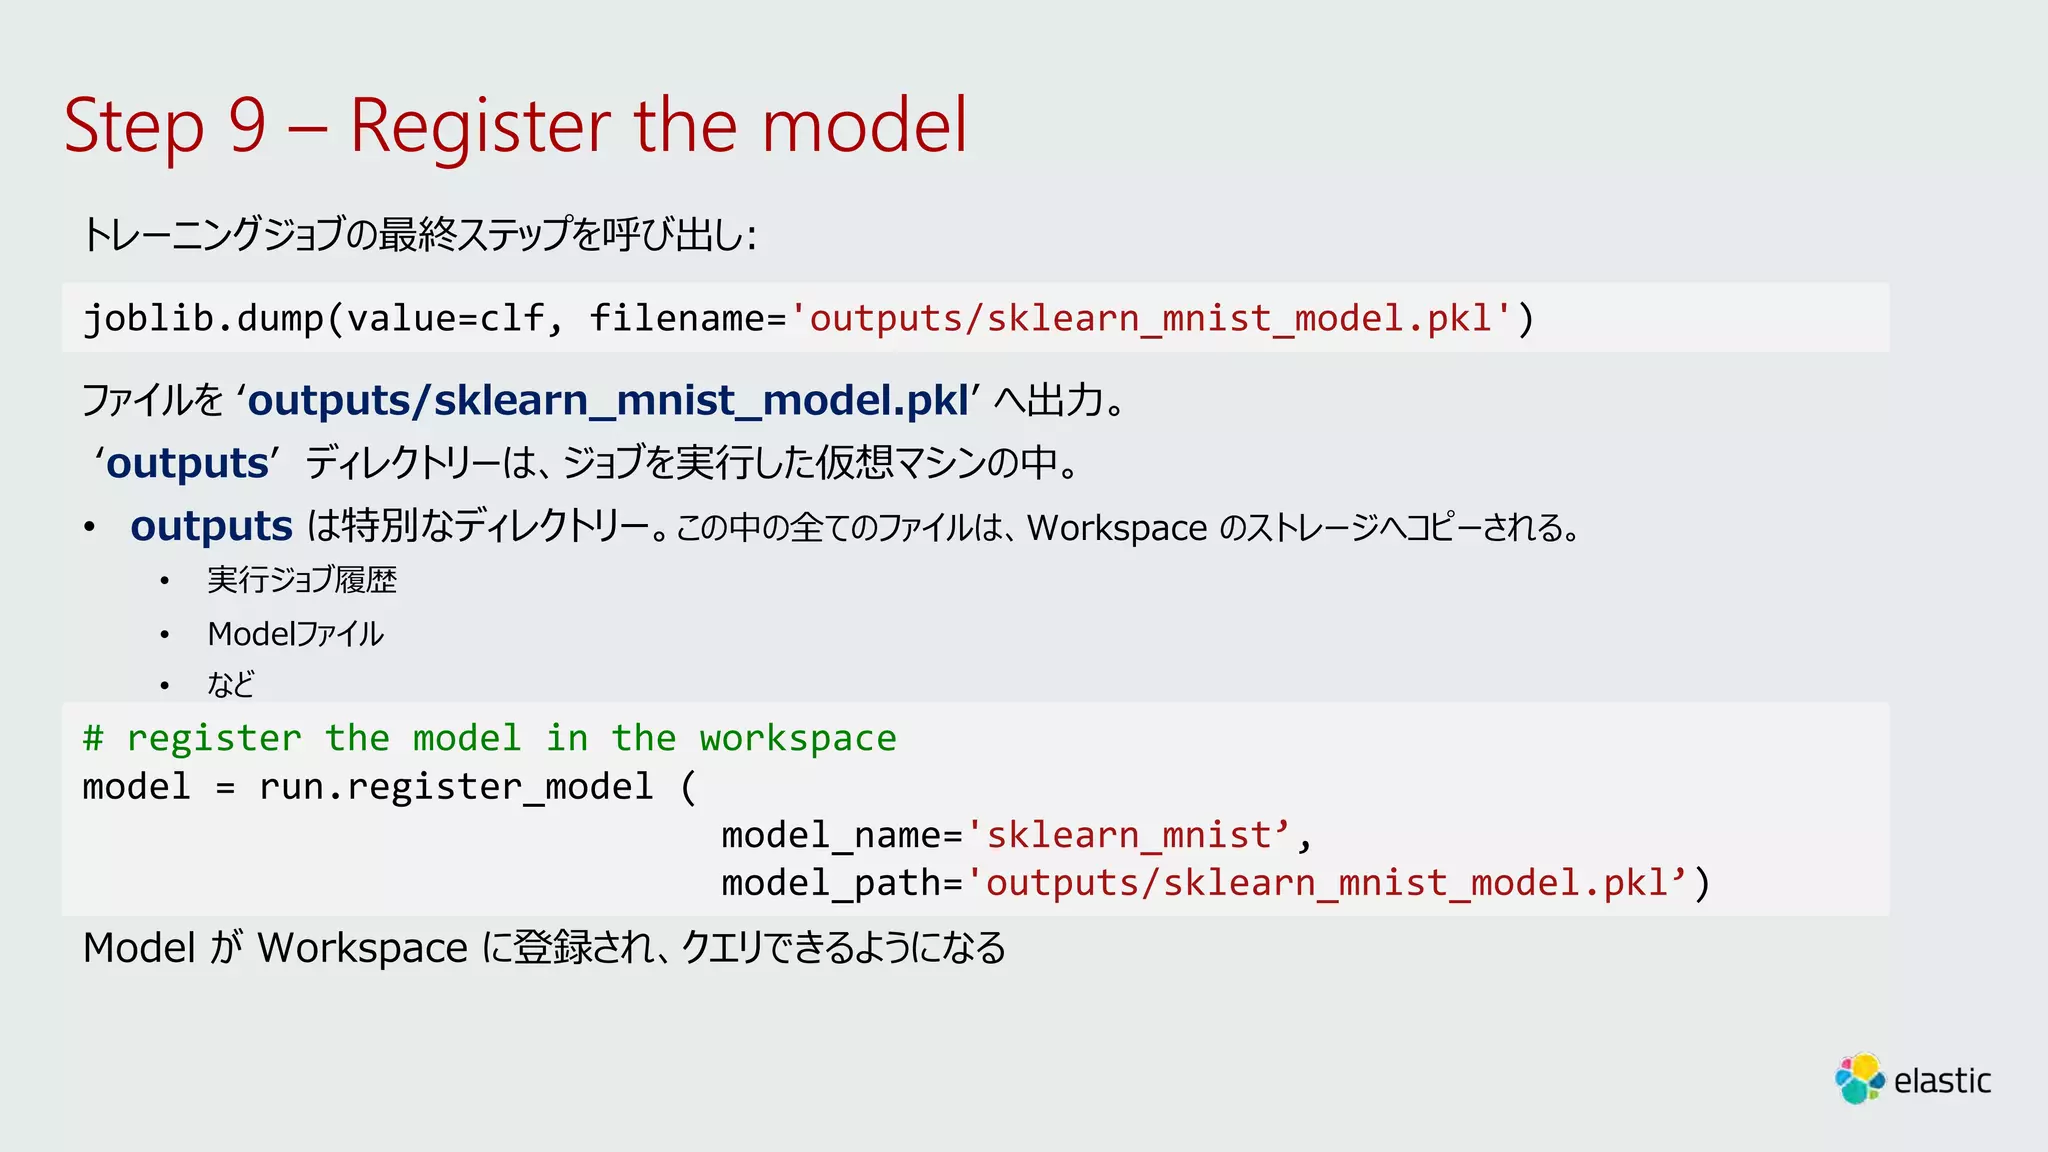
Task: Click the comment '# register the model in the workspace'
Action: pyautogui.click(x=490, y=738)
